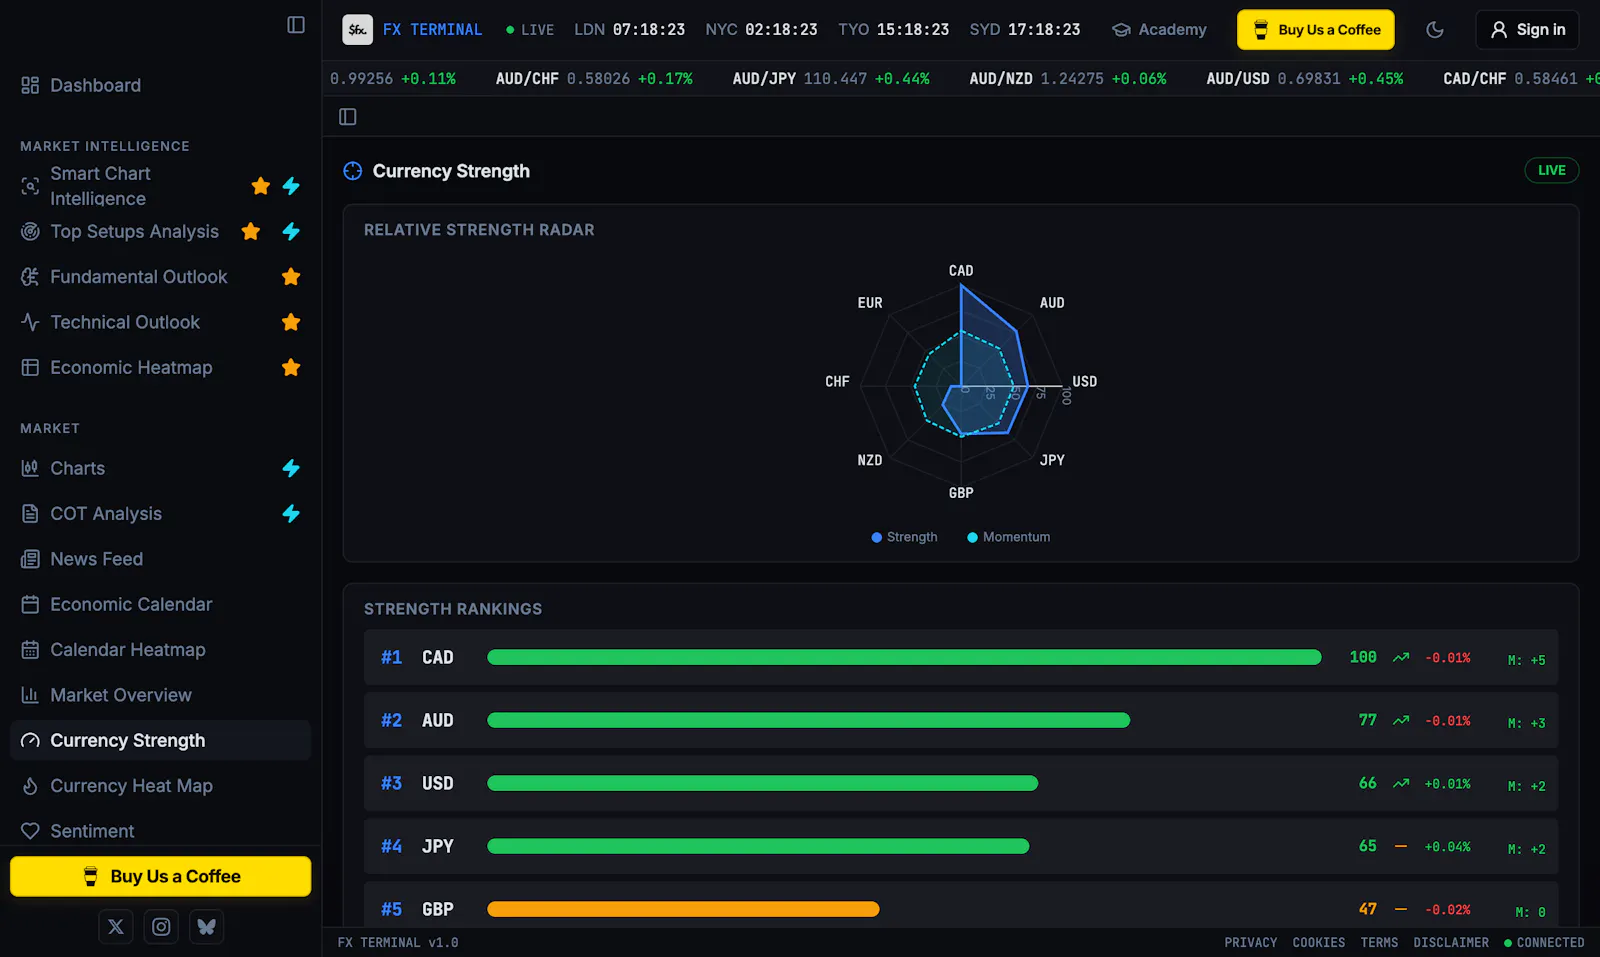Open Bluesky butterfly social icon
1600x957 pixels.
206,927
